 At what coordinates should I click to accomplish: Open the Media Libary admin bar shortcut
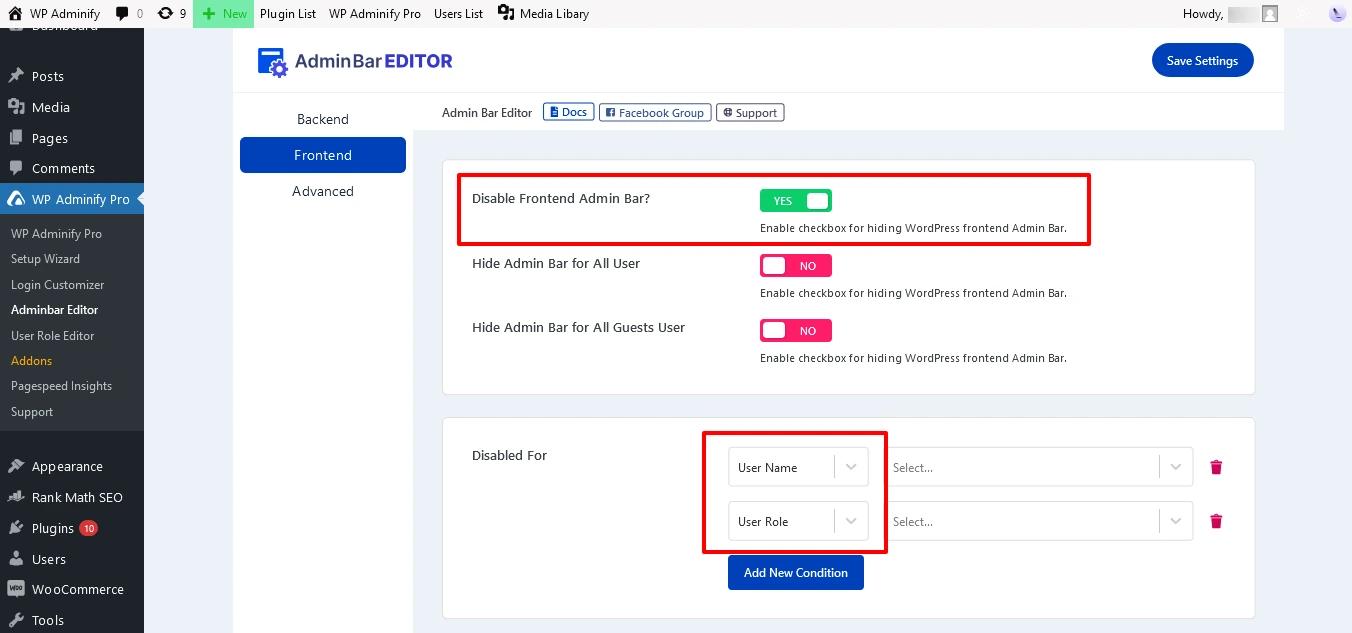click(543, 14)
